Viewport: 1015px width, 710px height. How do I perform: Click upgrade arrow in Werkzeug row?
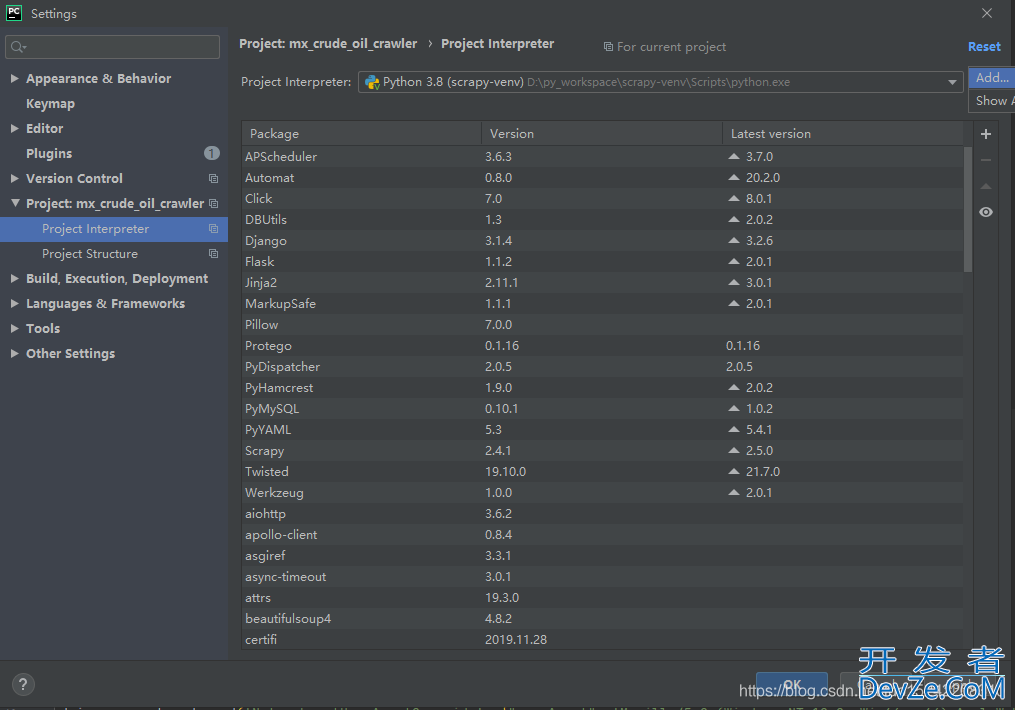(733, 493)
